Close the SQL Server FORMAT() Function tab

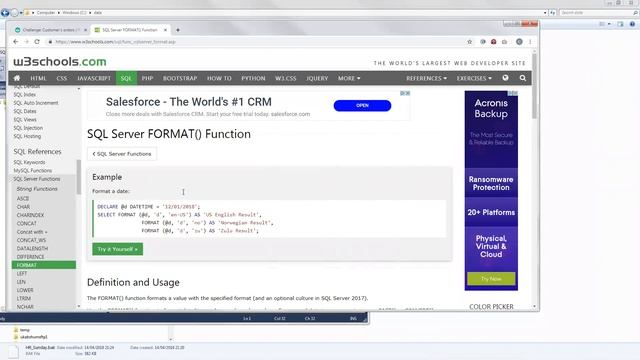165,30
